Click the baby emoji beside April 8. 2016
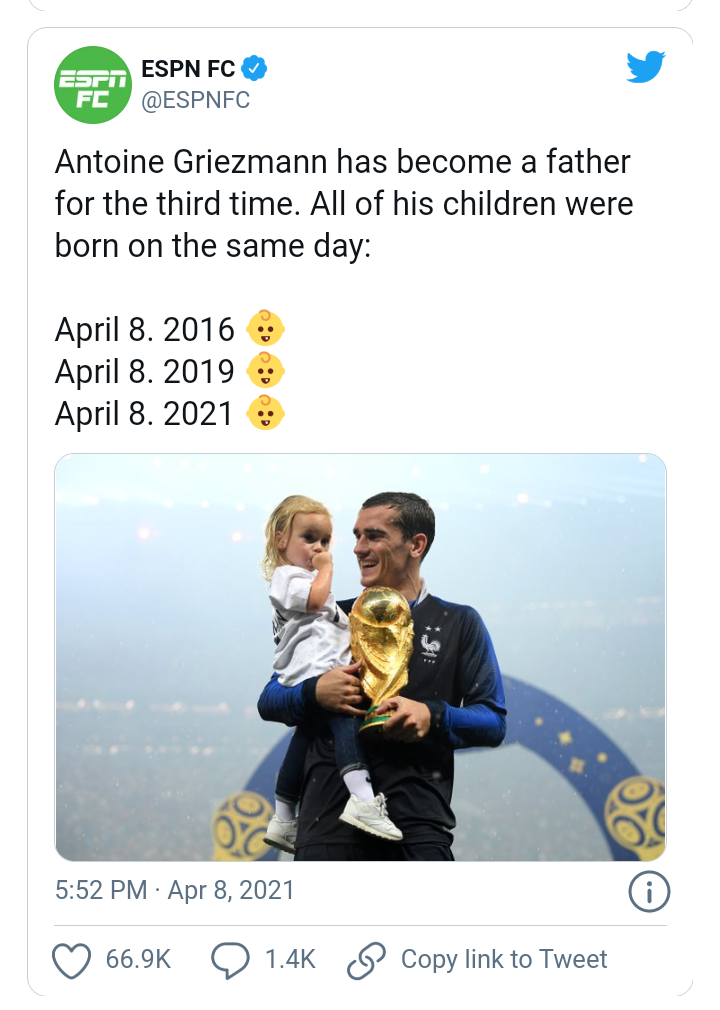 [x=266, y=329]
